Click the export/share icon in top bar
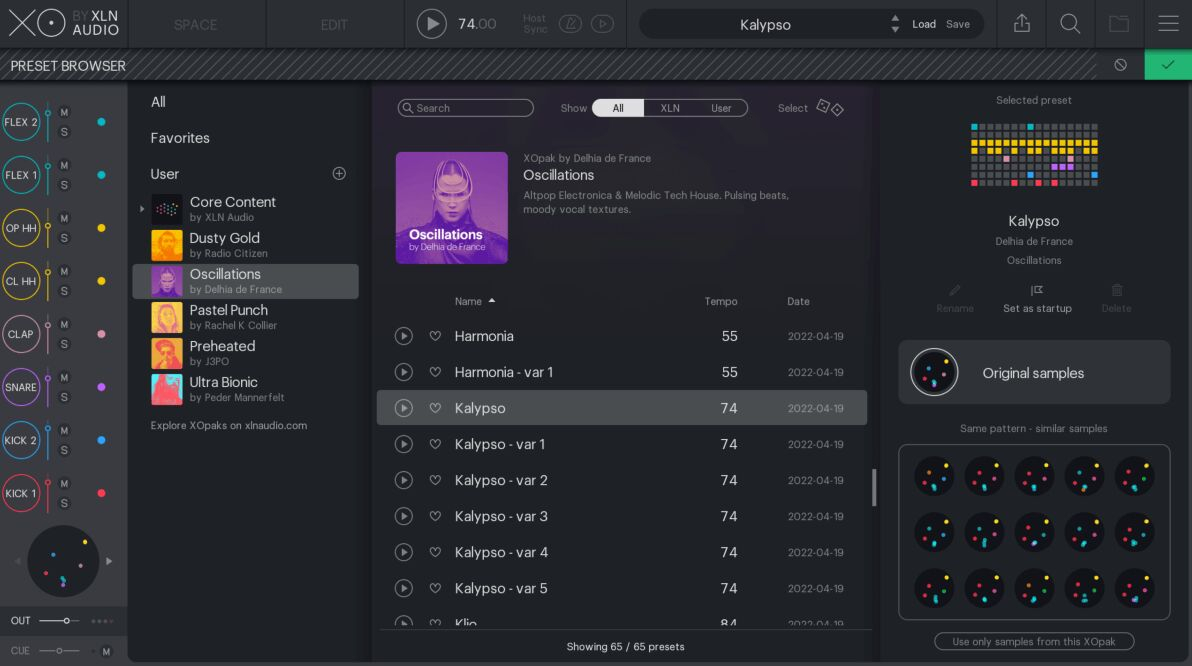The height and width of the screenshot is (666, 1192). click(1021, 24)
